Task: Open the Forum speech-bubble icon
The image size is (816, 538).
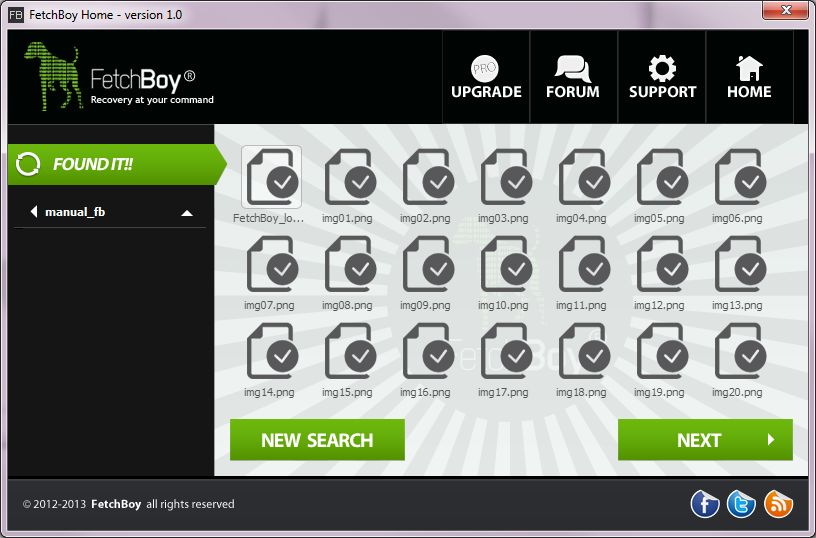Action: (572, 69)
